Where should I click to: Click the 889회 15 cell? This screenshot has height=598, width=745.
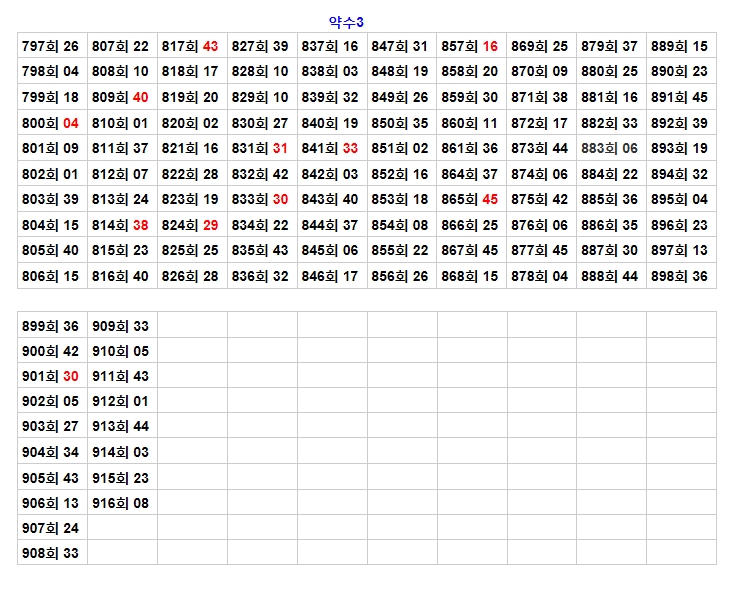coord(680,46)
